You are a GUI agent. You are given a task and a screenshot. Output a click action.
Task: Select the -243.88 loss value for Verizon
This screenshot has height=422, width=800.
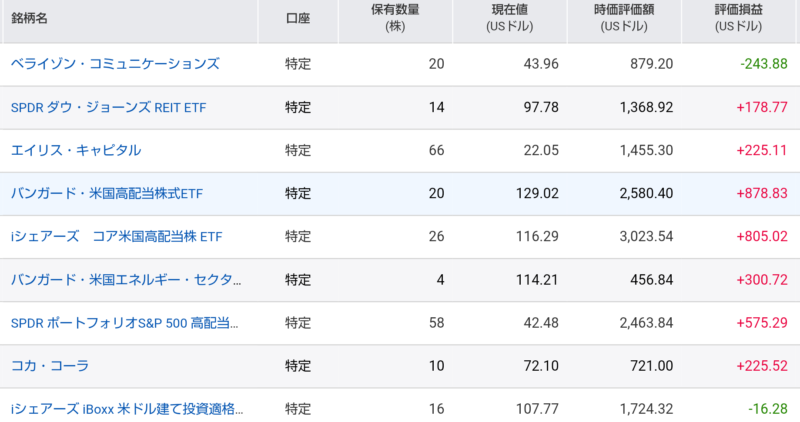[x=764, y=64]
